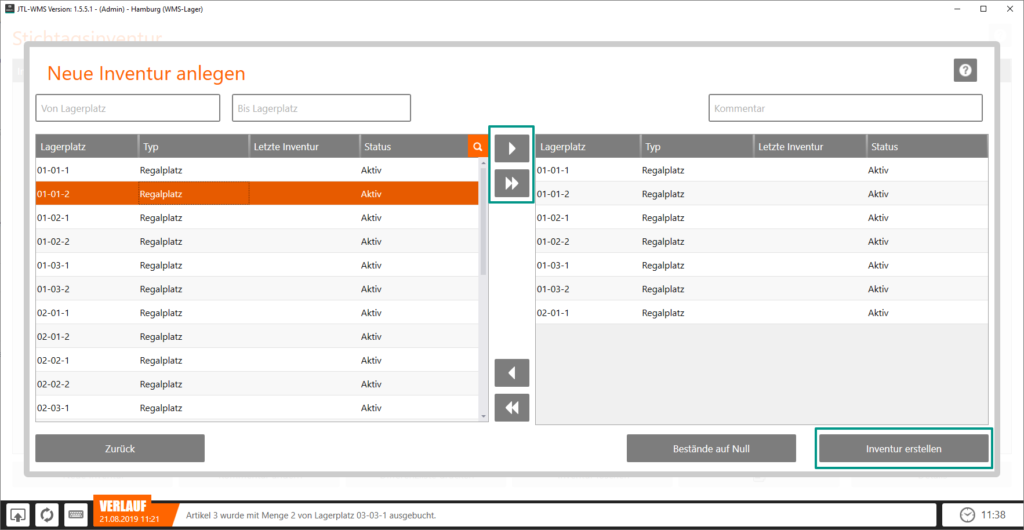The height and width of the screenshot is (530, 1024).
Task: Sort right table by Status column header
Action: 925,147
